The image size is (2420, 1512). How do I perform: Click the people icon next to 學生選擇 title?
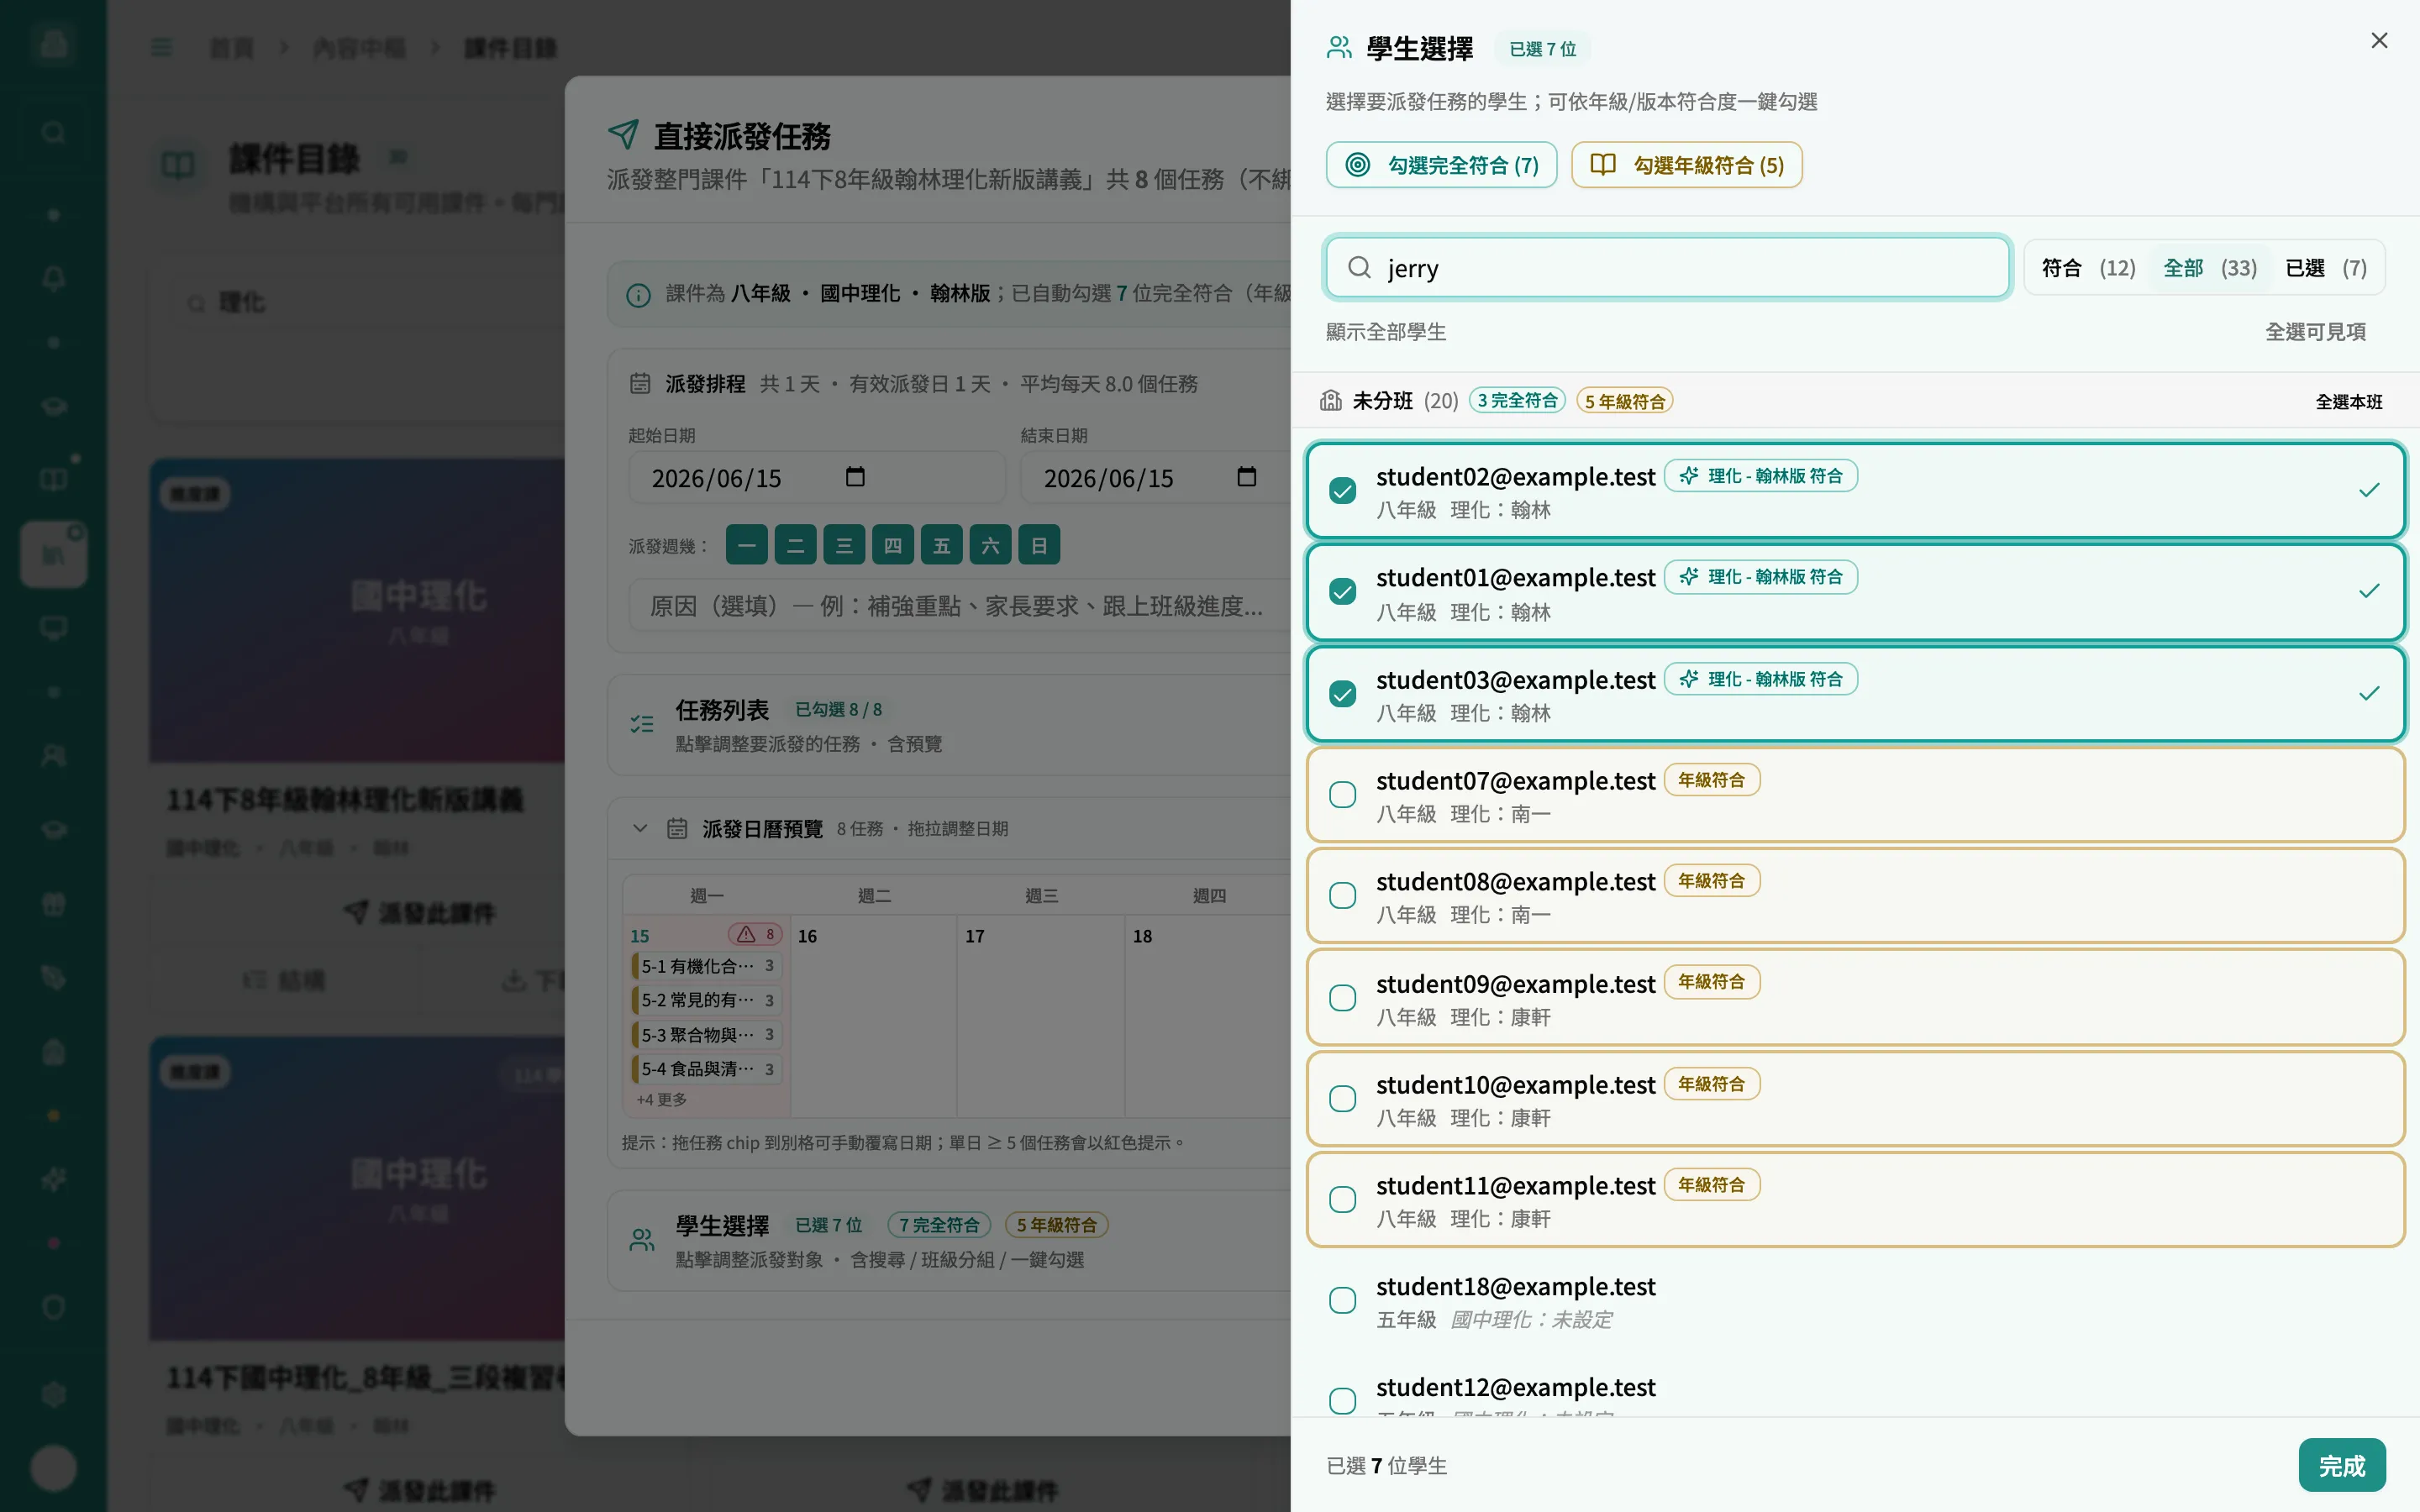(x=1339, y=48)
